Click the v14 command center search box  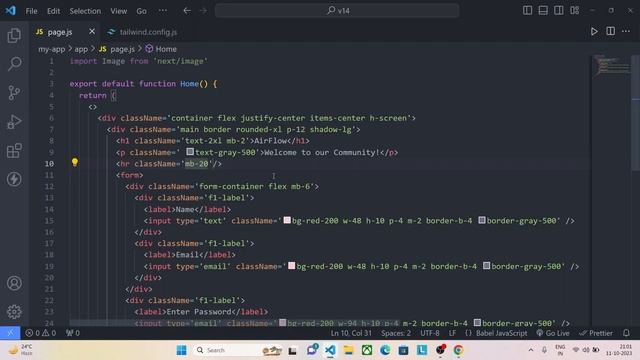click(x=337, y=11)
